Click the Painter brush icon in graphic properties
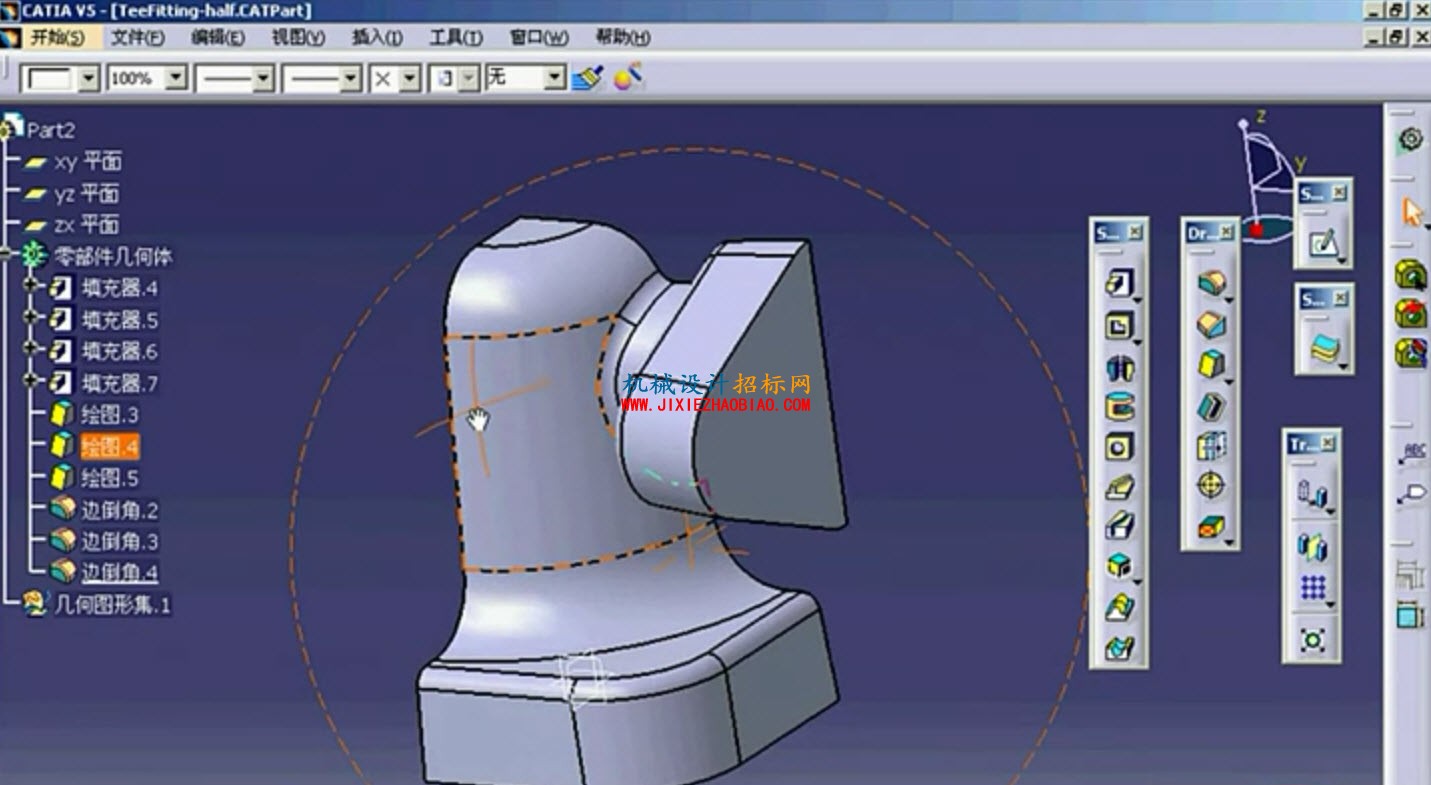Viewport: 1431px width, 785px height. click(588, 78)
